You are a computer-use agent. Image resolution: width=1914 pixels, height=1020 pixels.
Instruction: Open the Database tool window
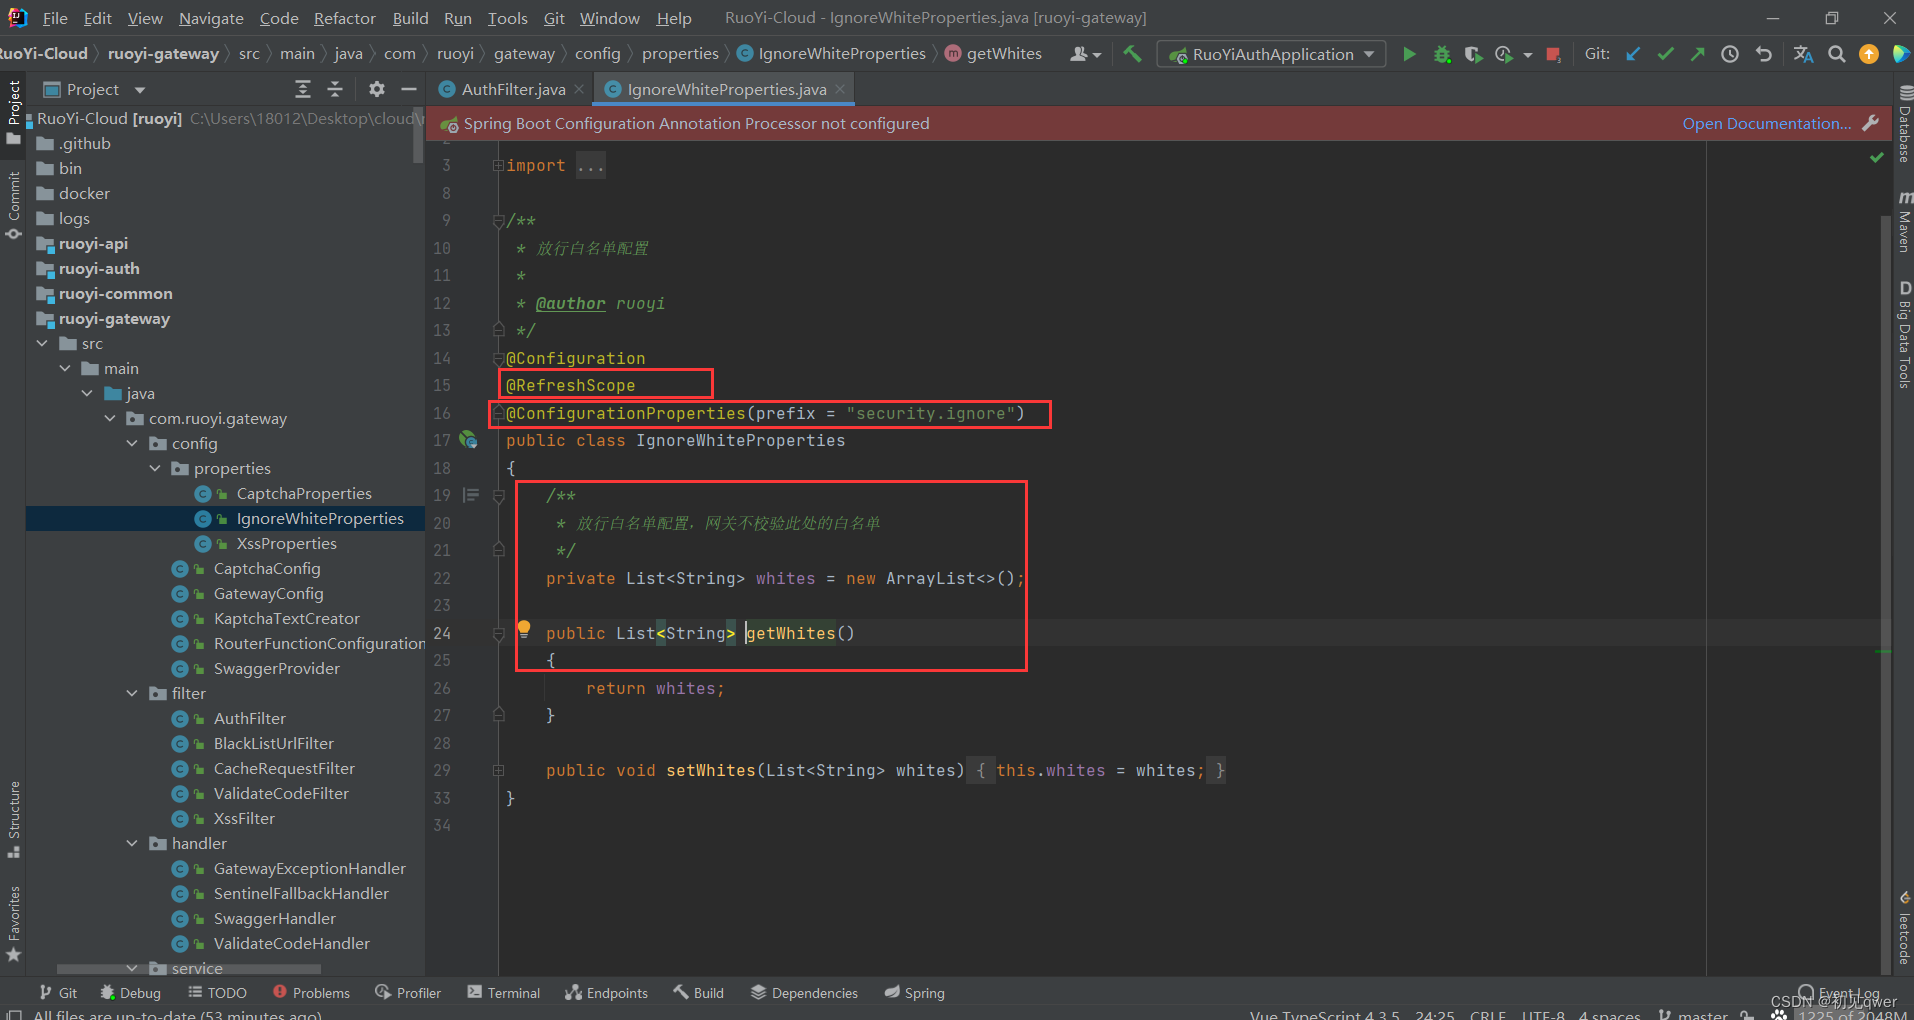point(1904,124)
